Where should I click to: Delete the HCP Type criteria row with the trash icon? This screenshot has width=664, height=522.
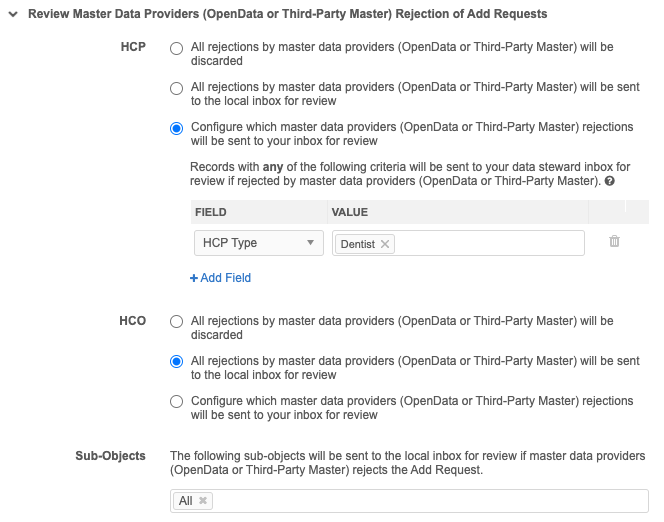pos(614,242)
